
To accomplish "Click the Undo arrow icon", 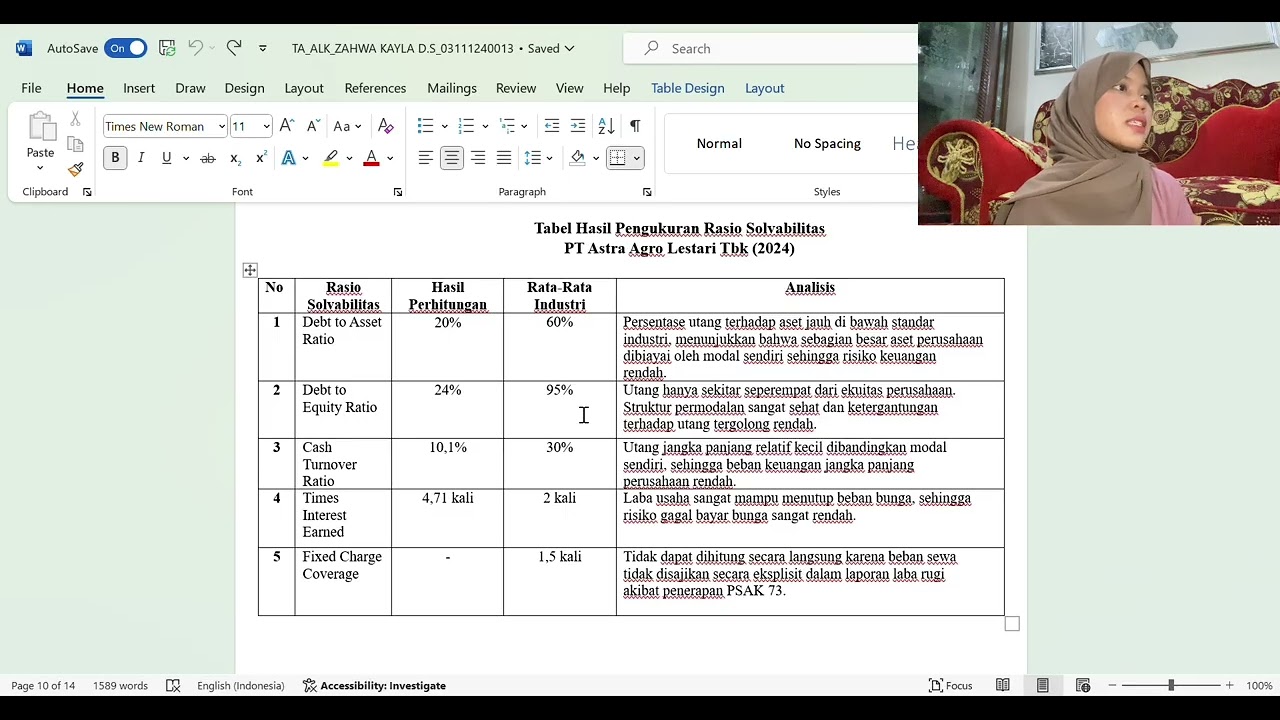I will coord(196,48).
